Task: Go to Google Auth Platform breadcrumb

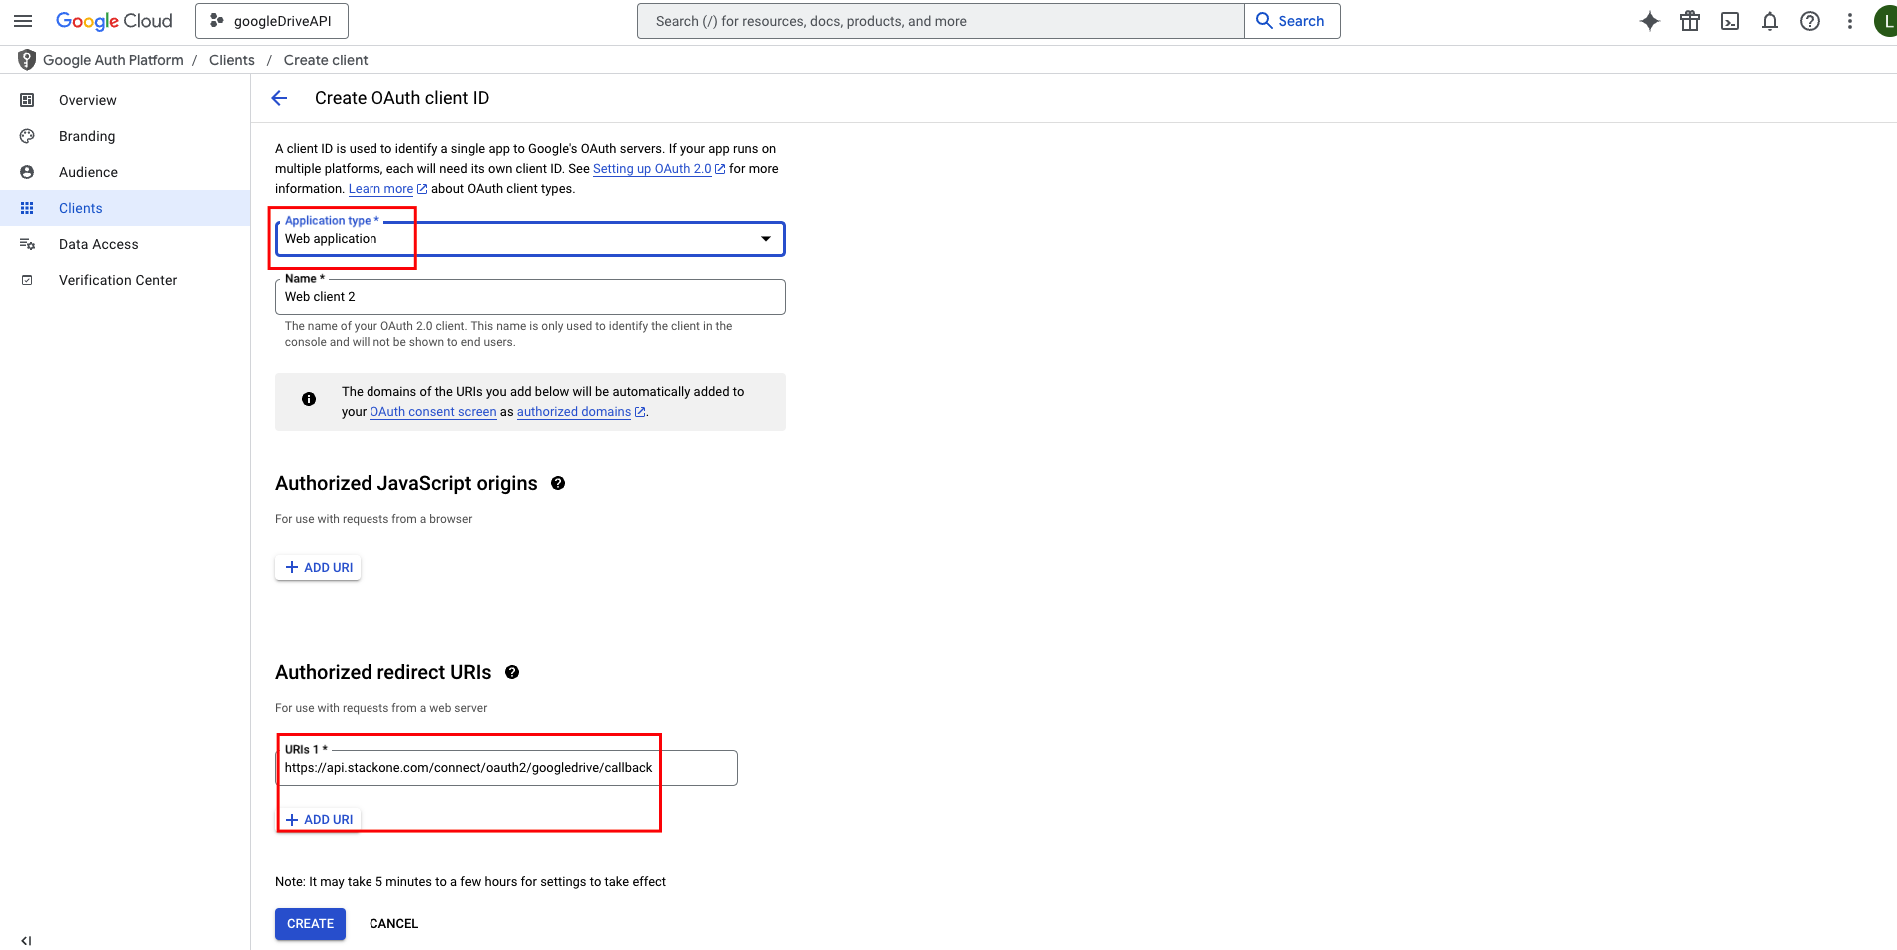Action: pyautogui.click(x=113, y=60)
